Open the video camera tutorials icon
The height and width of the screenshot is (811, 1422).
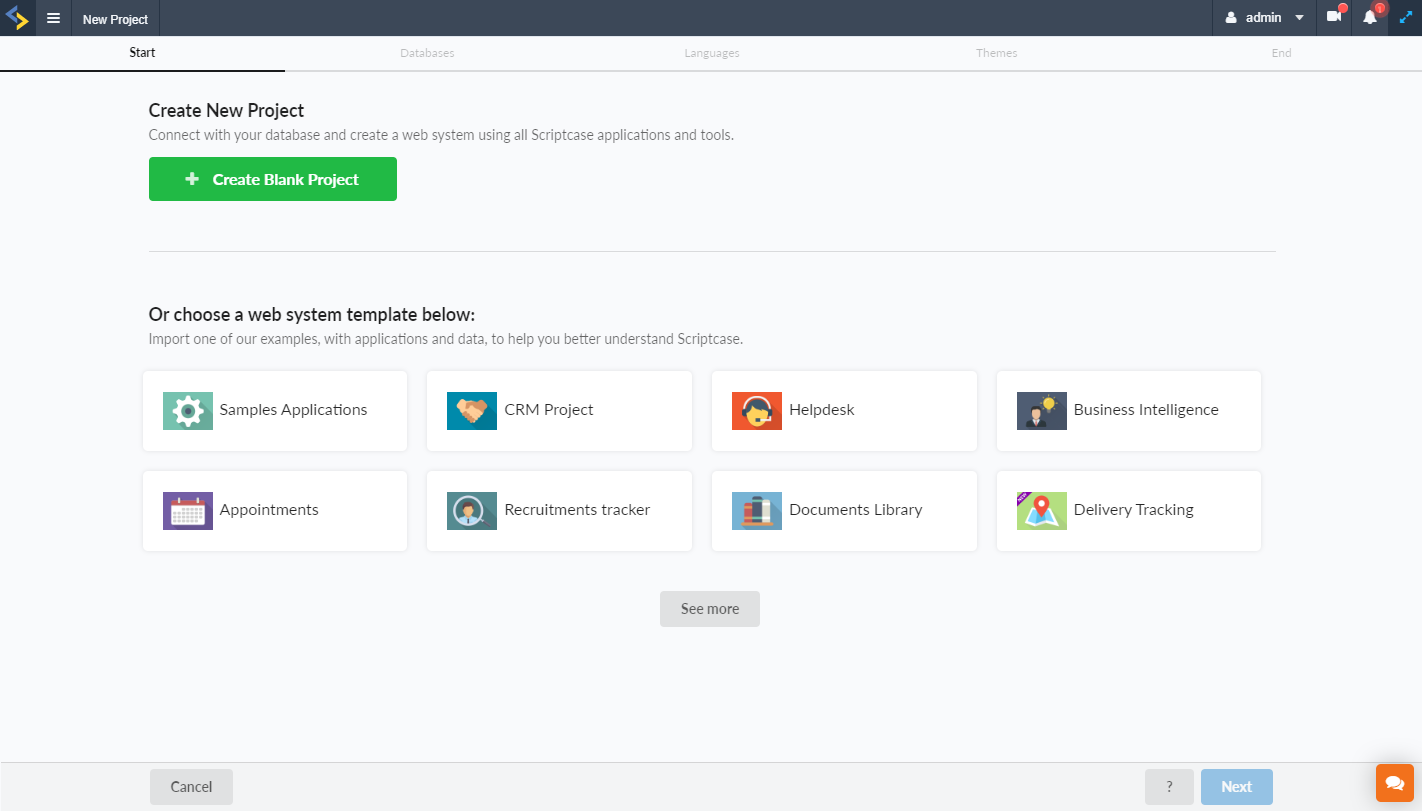pyautogui.click(x=1334, y=17)
